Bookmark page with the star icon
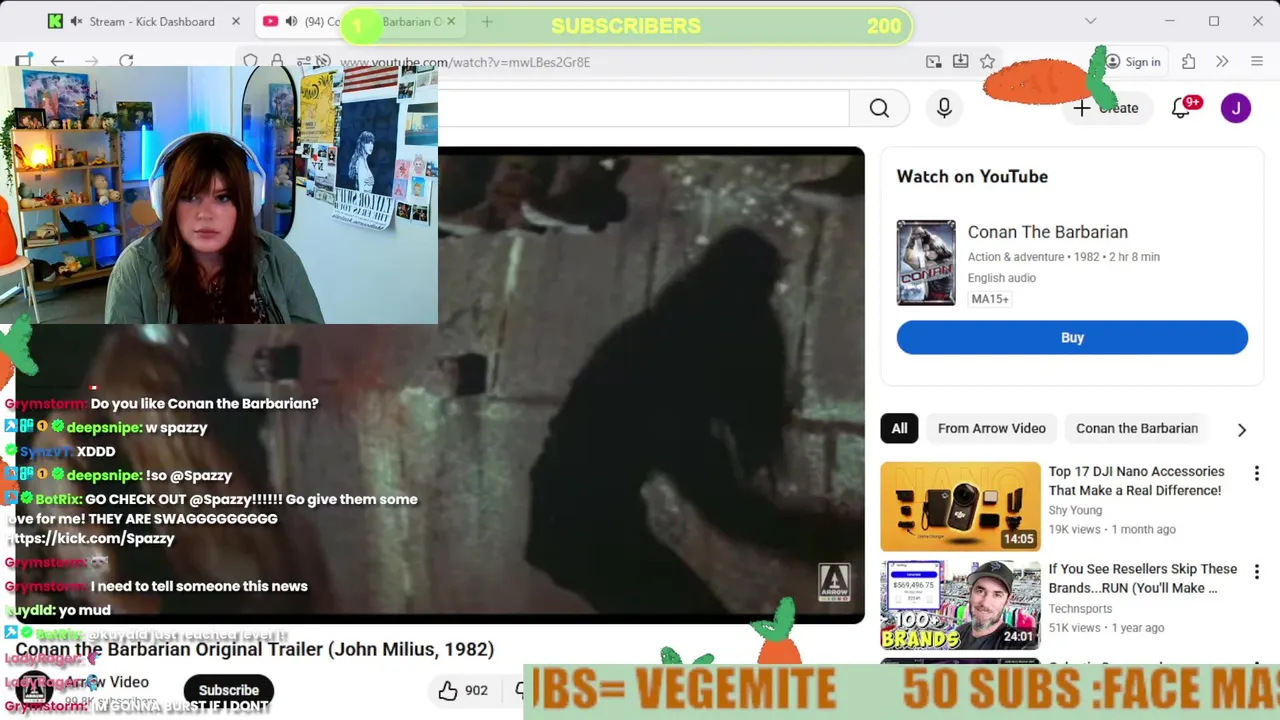The height and width of the screenshot is (720, 1280). coord(987,62)
